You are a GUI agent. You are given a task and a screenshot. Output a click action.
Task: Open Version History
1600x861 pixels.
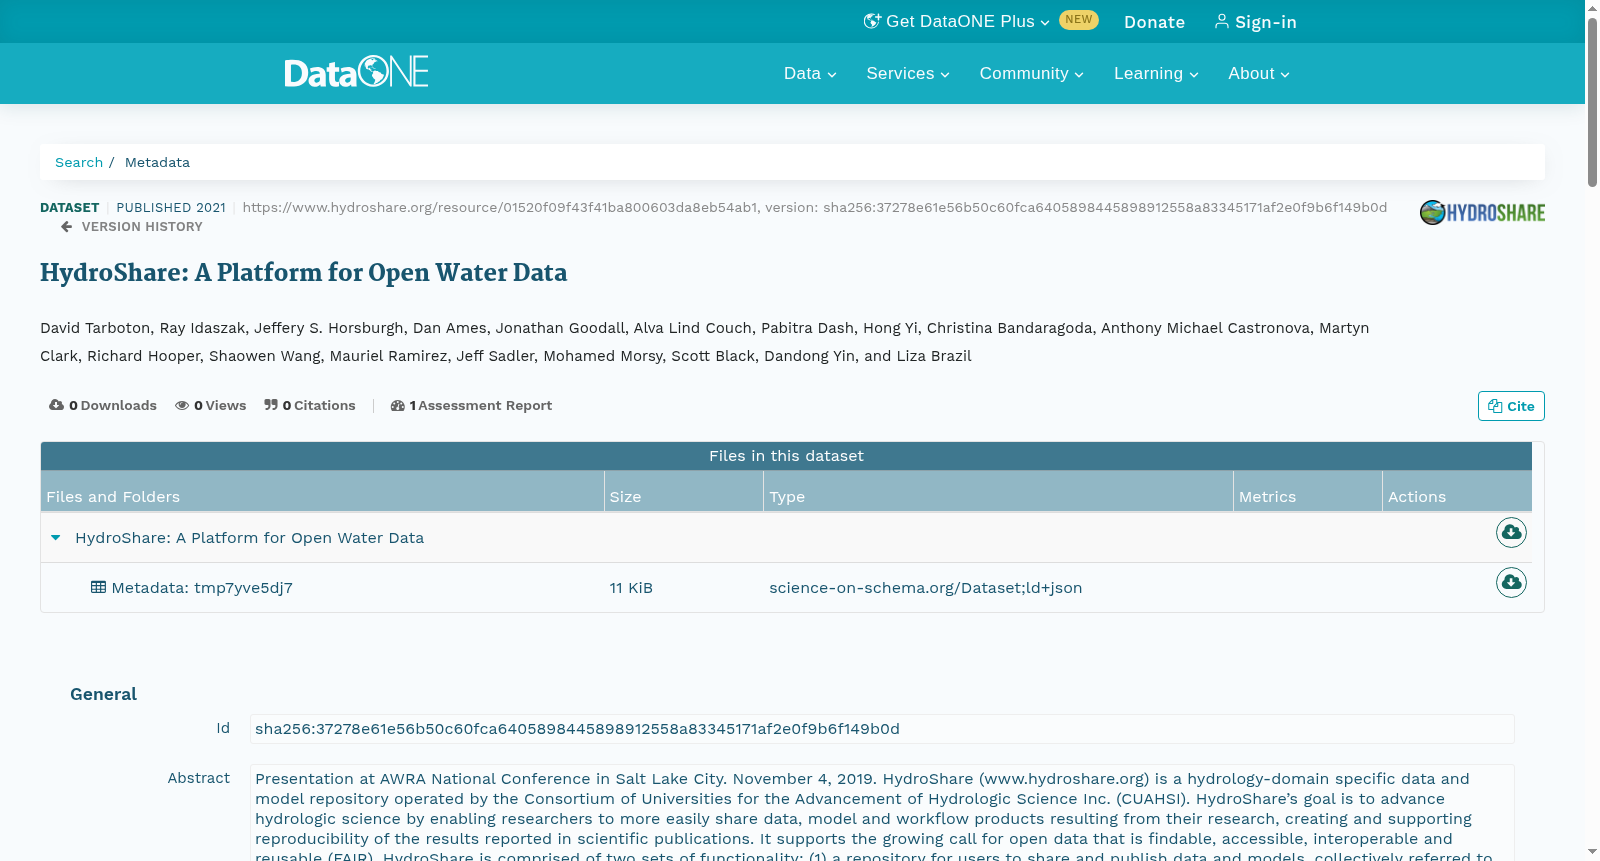[132, 227]
